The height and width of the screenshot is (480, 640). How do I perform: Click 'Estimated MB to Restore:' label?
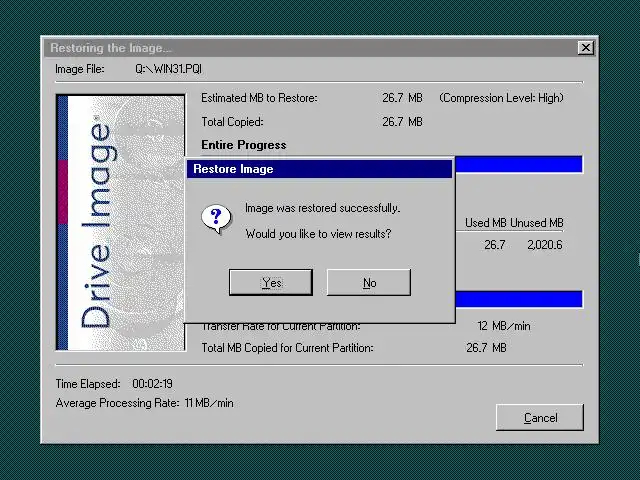(259, 98)
